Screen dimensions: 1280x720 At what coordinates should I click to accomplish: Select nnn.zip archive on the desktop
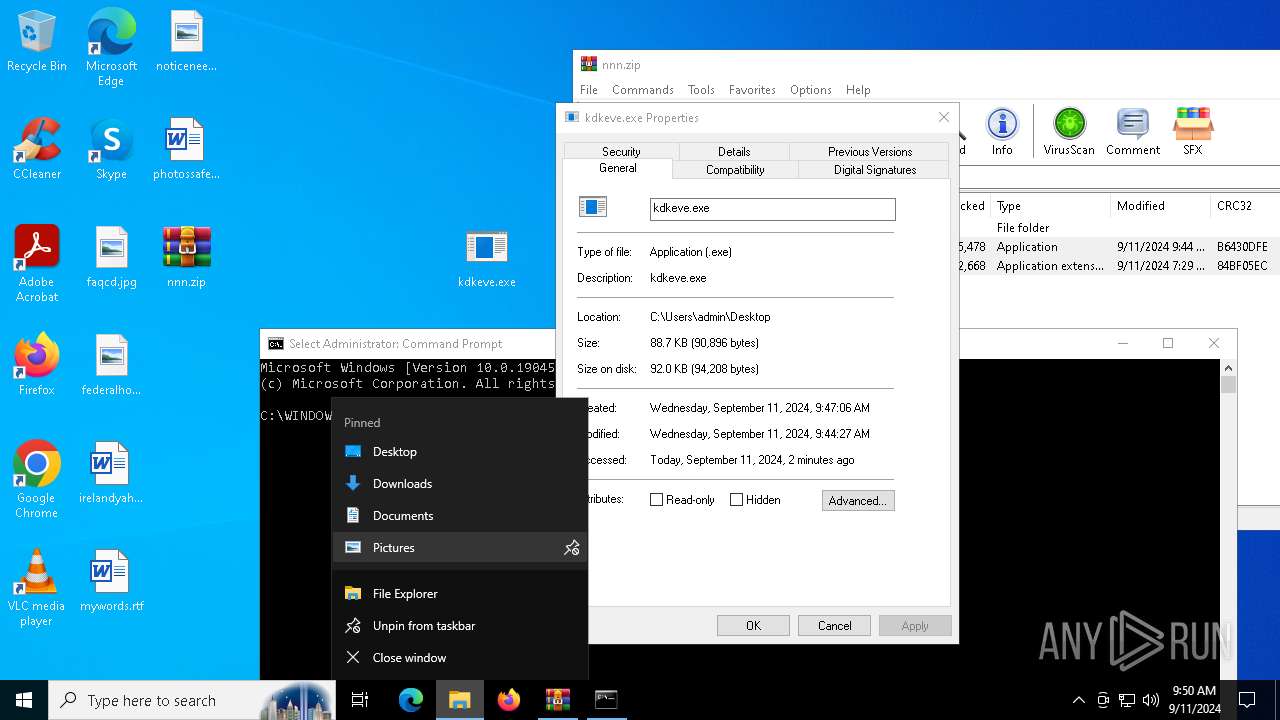[186, 258]
